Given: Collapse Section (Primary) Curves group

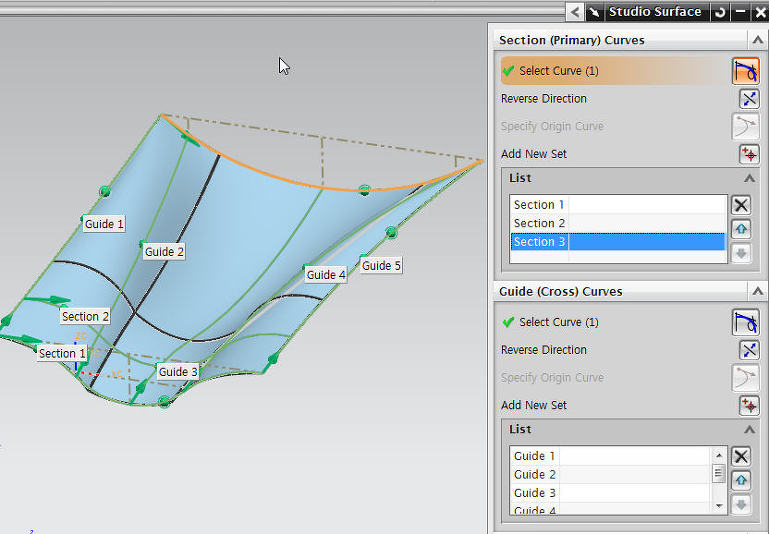Looking at the screenshot, I should (756, 40).
